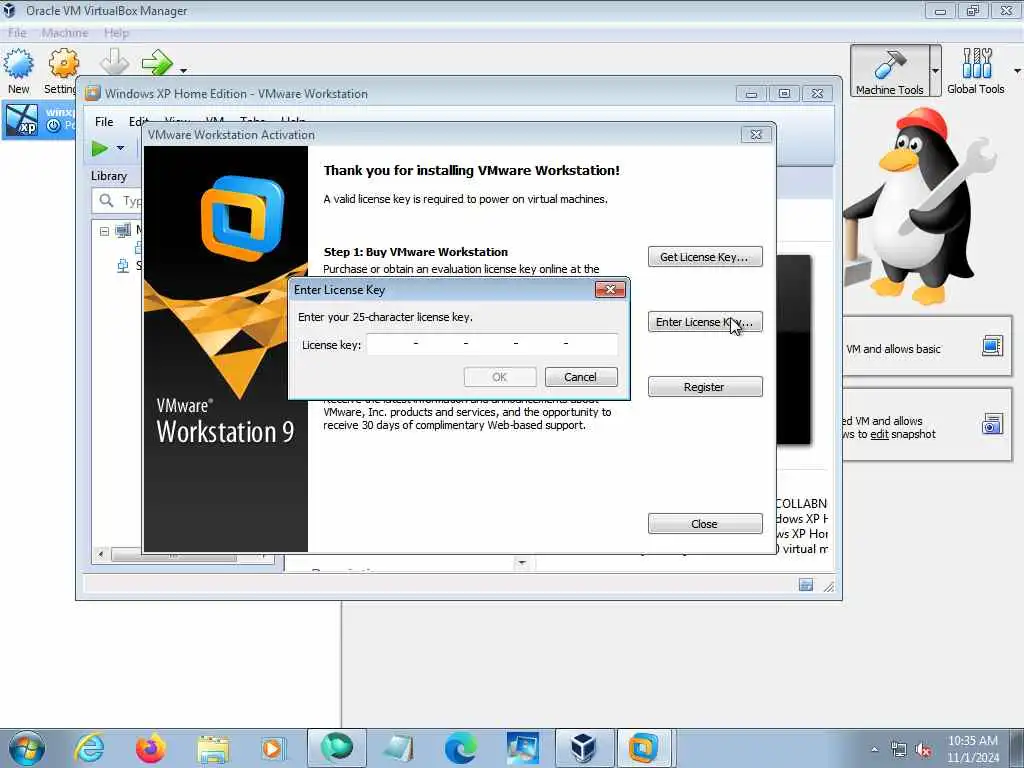Open the media player taskbar icon

tap(272, 748)
